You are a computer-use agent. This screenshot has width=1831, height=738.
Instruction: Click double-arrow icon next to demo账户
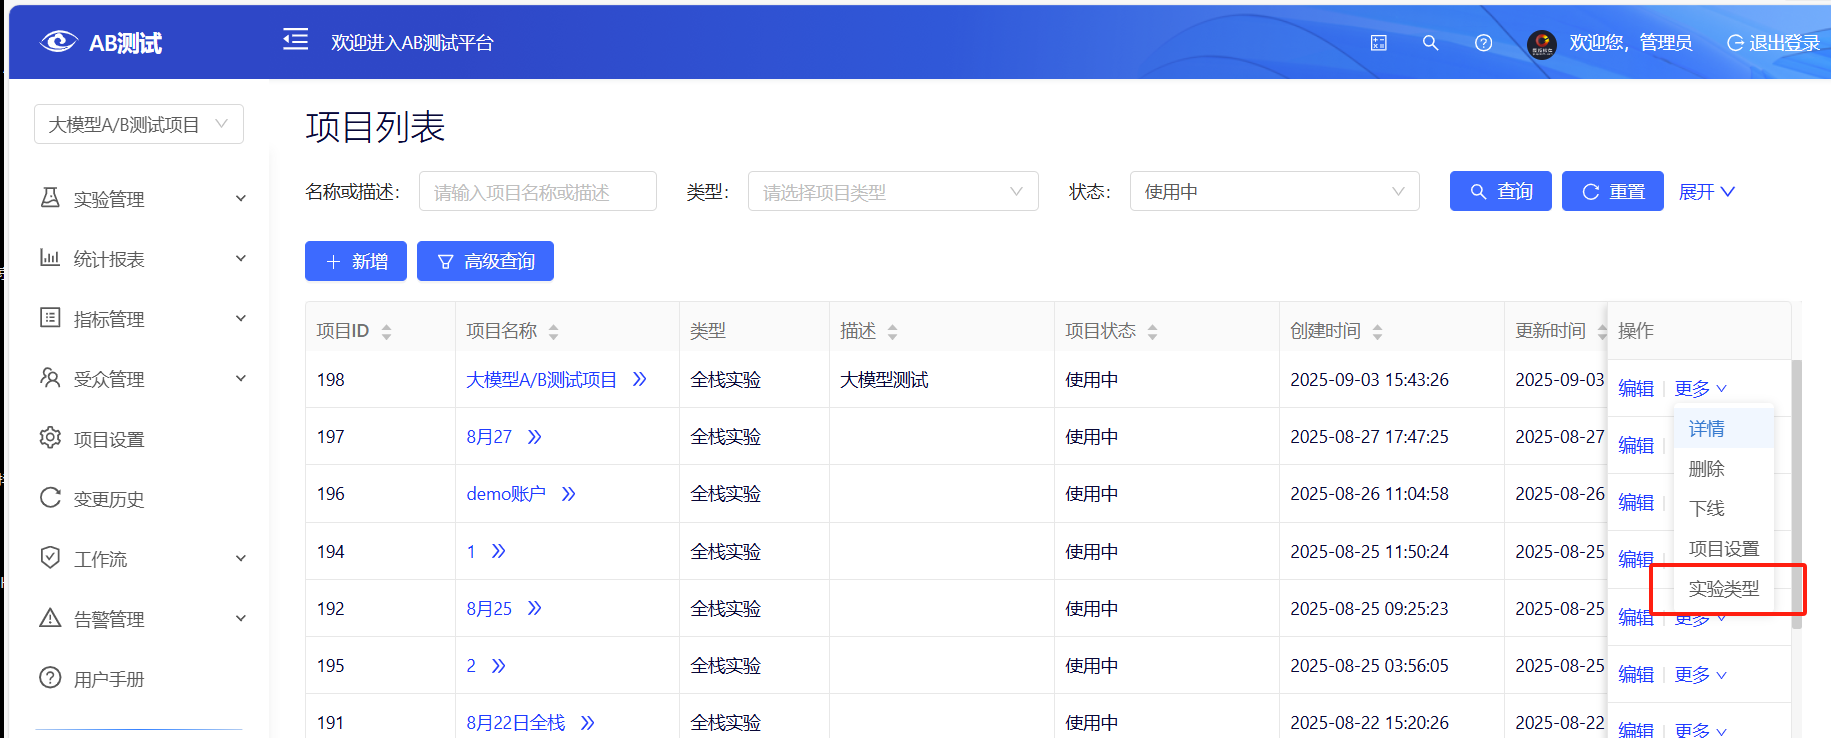coord(569,494)
